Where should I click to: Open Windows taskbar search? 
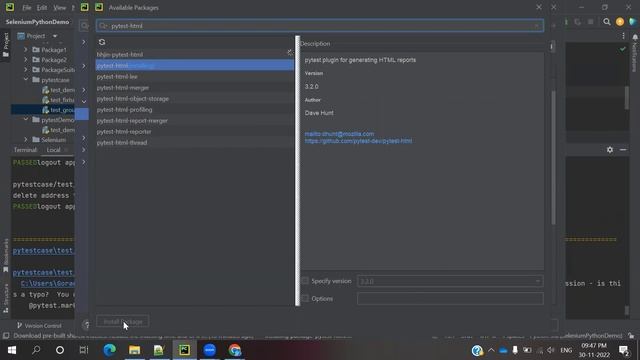pyautogui.click(x=36, y=350)
